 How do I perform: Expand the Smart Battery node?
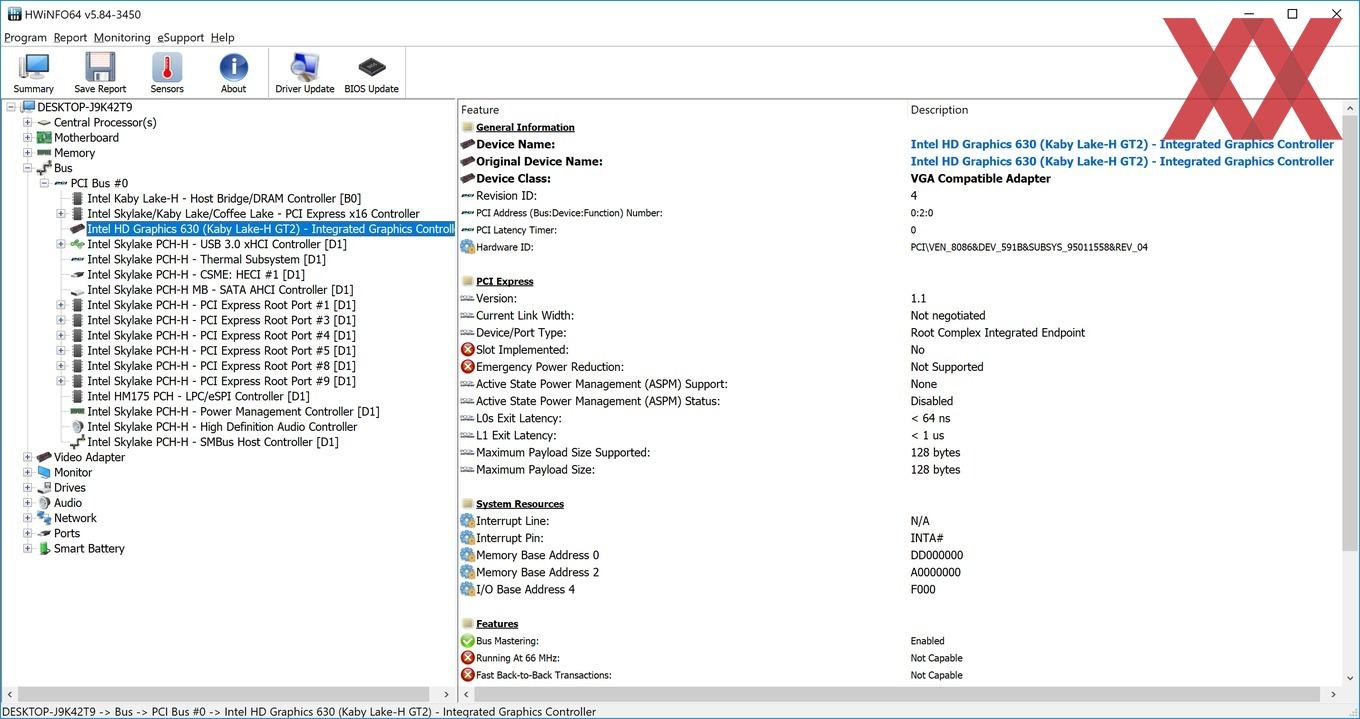[x=28, y=548]
